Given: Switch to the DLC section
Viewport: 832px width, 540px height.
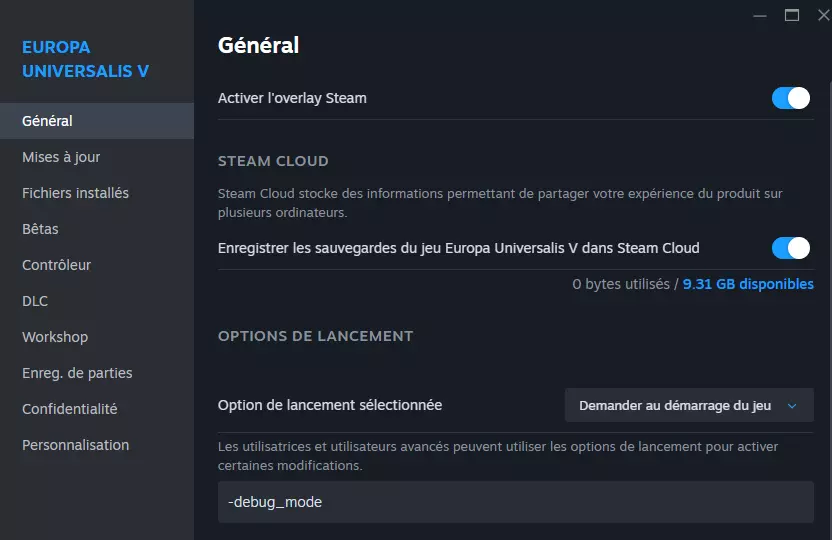Looking at the screenshot, I should click(x=35, y=301).
